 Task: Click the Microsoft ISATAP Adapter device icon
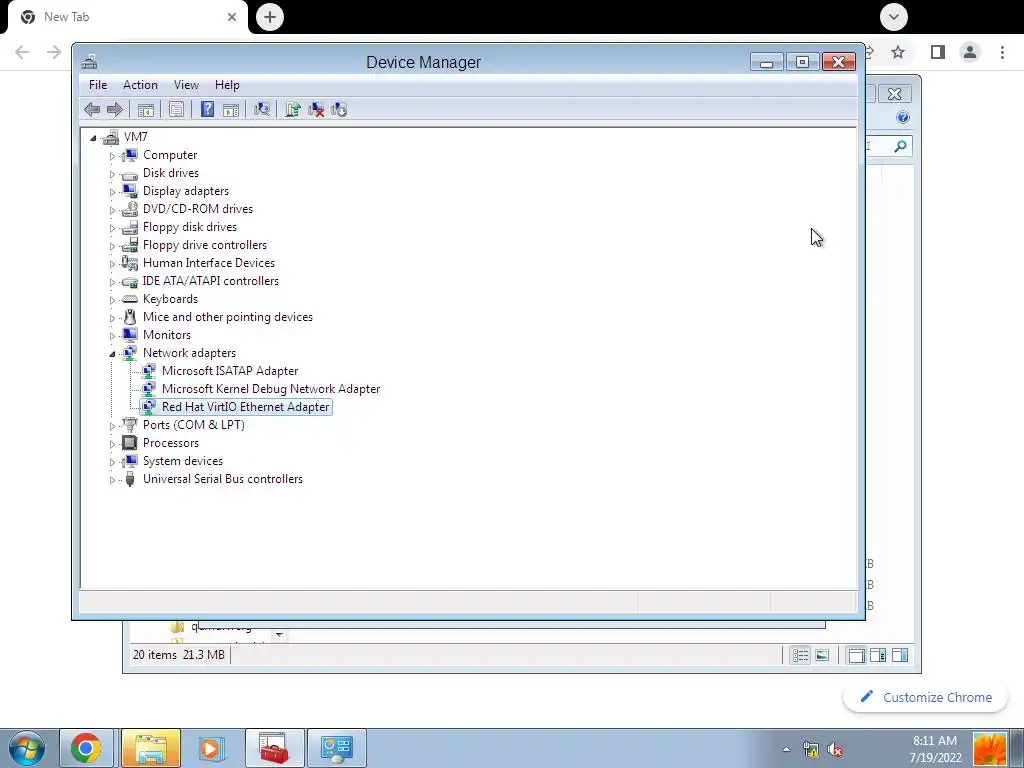149,371
